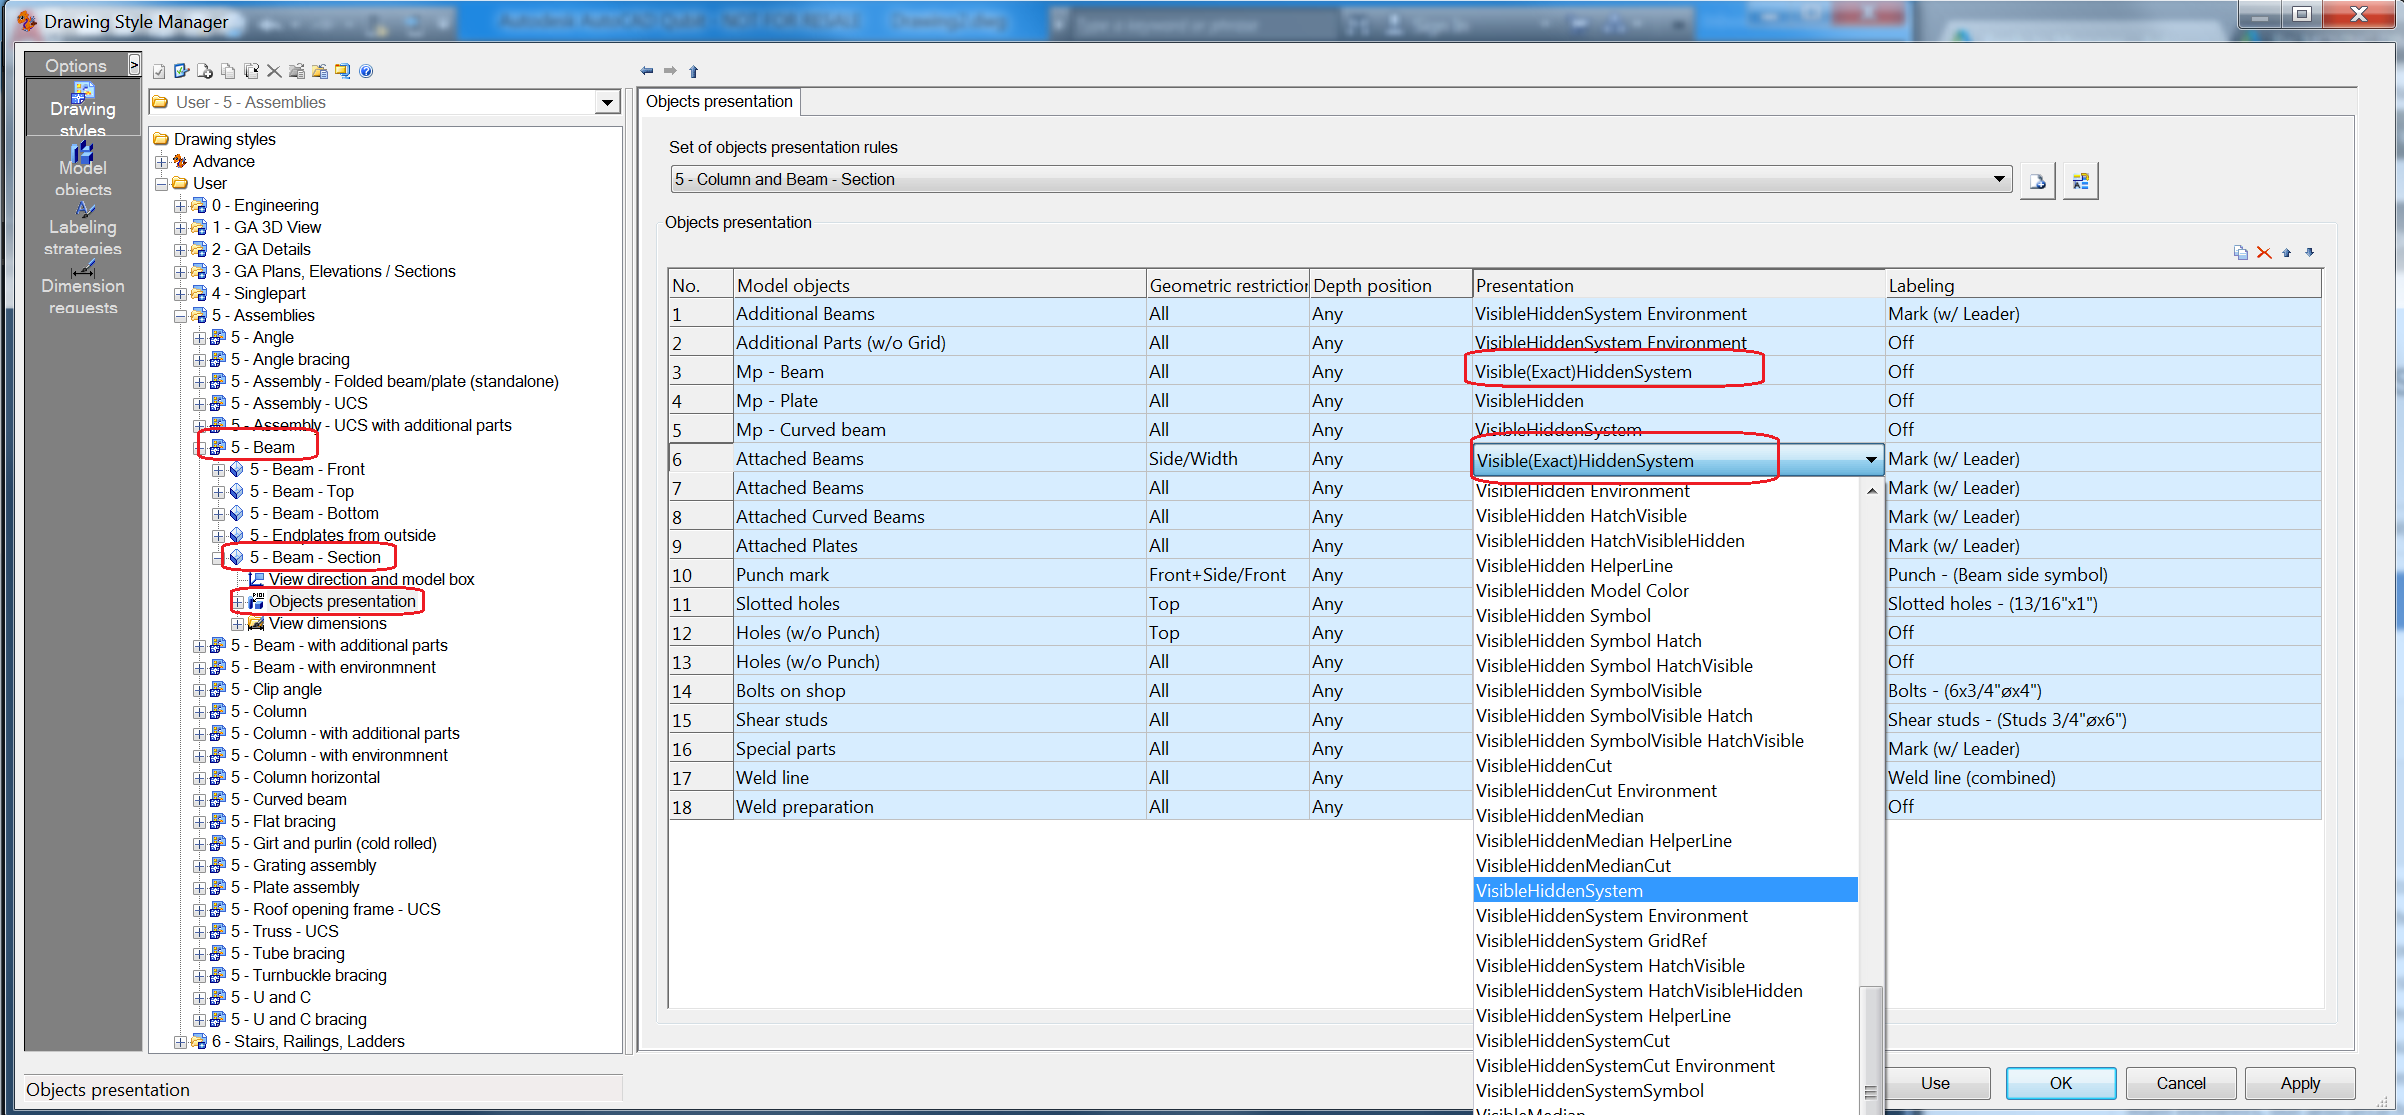Open the Options menu panel
The image size is (2404, 1115).
76,64
